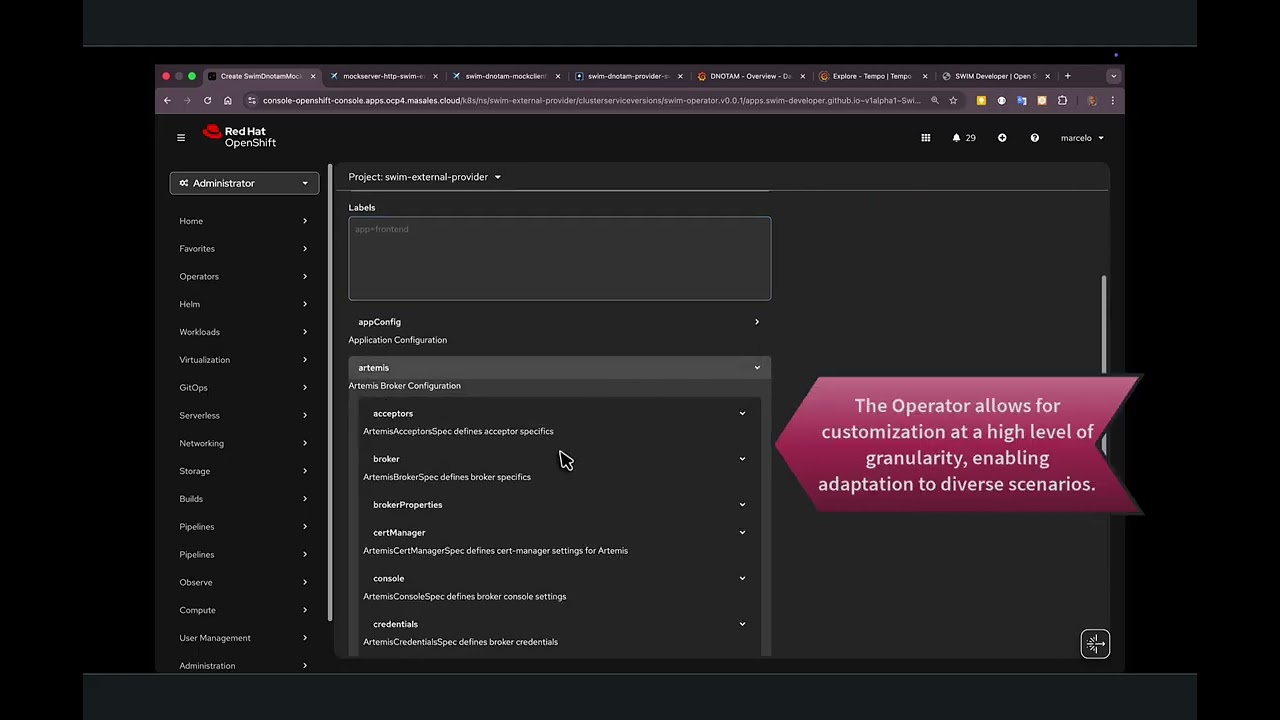Open the tab search dropdown arrow
This screenshot has height=720, width=1280.
(1113, 76)
